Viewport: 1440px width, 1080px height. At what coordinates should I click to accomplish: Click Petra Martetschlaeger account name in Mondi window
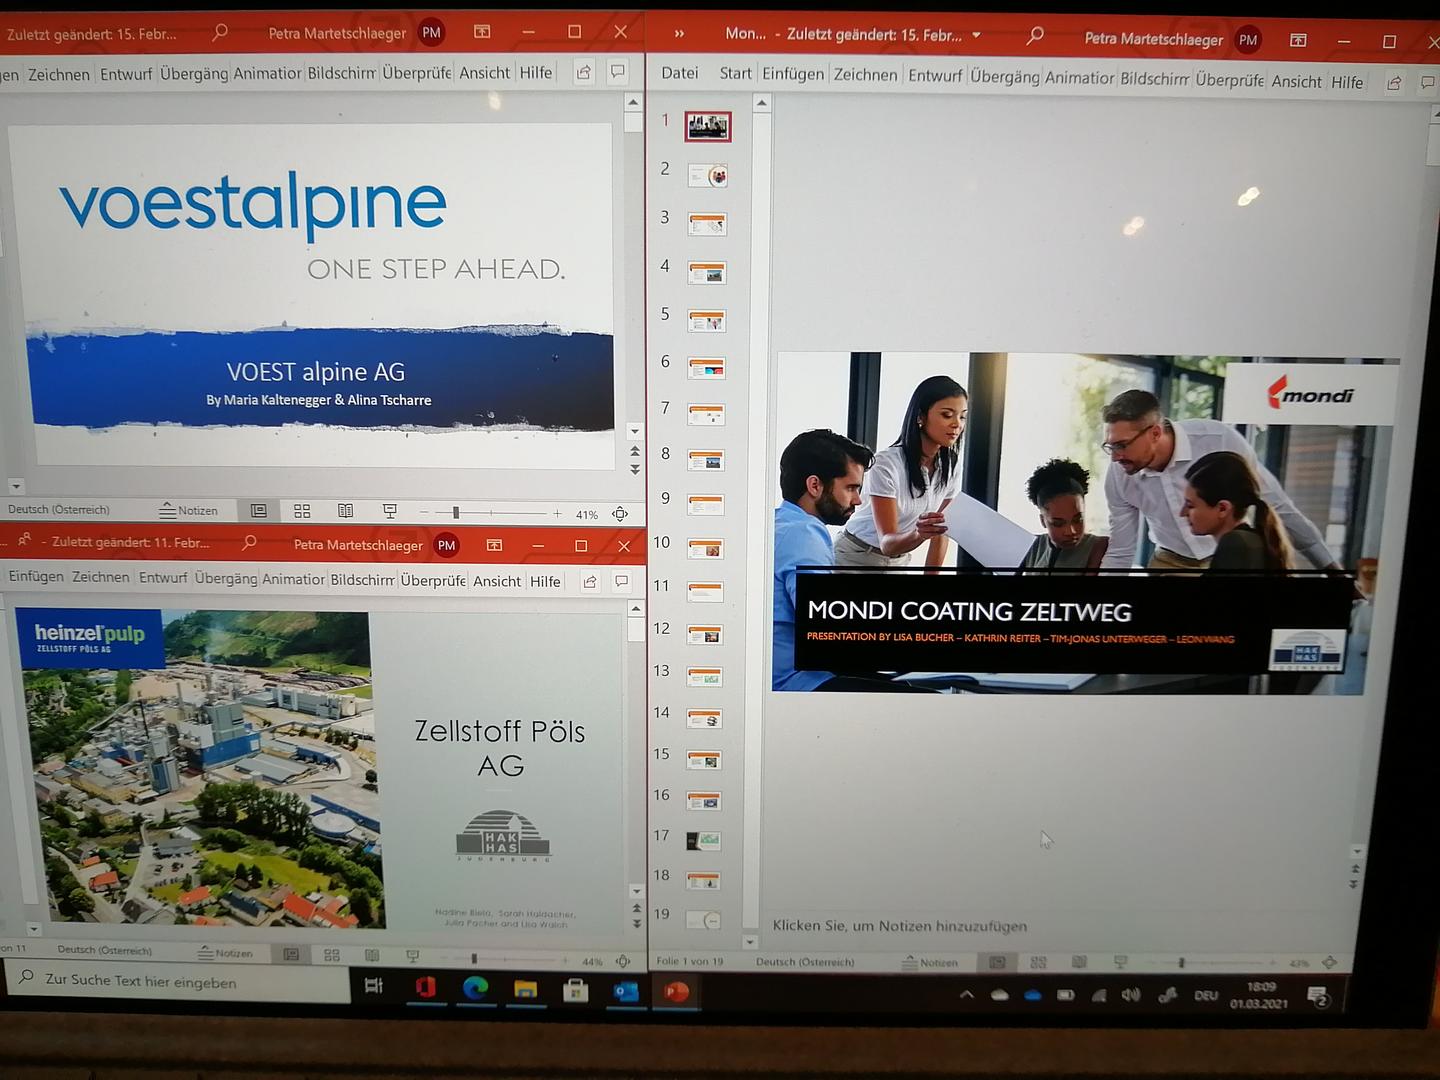pos(1153,39)
